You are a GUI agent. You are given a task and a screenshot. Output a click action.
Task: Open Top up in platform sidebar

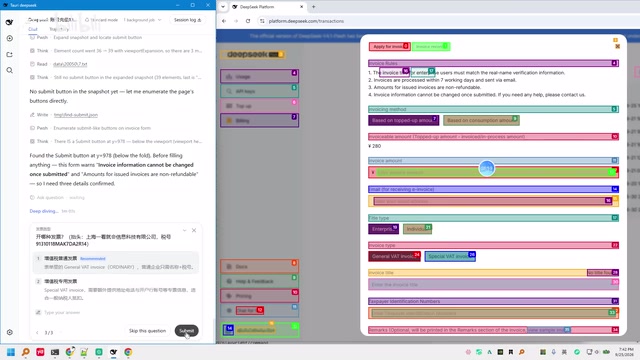tap(260, 106)
